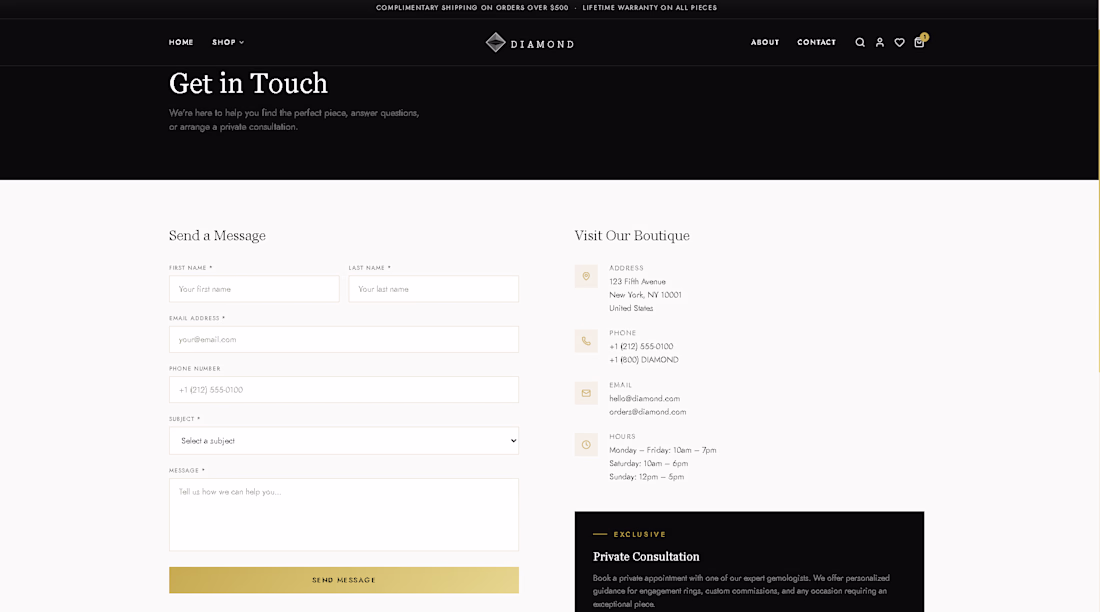
Task: Click the hello@diamond.com email address
Action: [644, 399]
